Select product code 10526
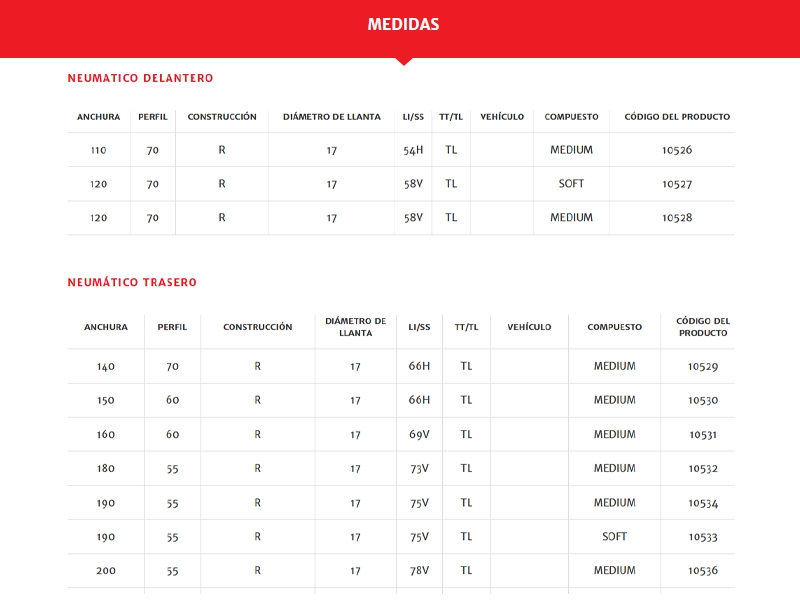This screenshot has height=600, width=800. tap(677, 150)
